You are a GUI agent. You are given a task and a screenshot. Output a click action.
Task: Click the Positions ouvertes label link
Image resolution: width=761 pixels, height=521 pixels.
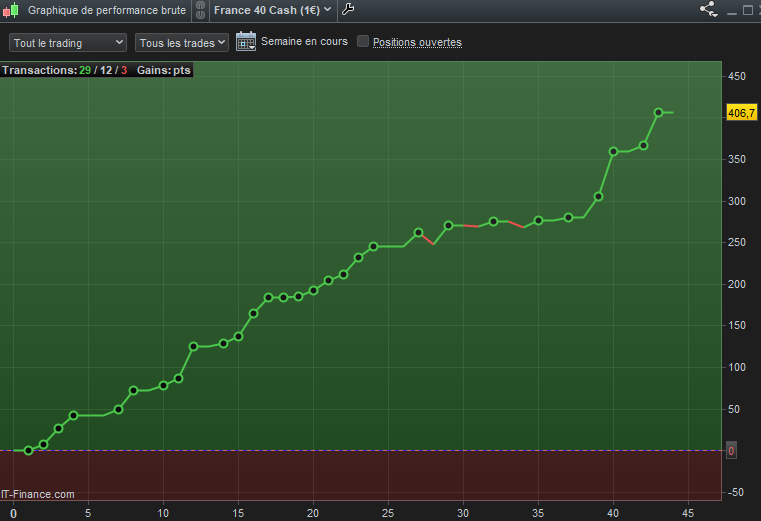(417, 42)
